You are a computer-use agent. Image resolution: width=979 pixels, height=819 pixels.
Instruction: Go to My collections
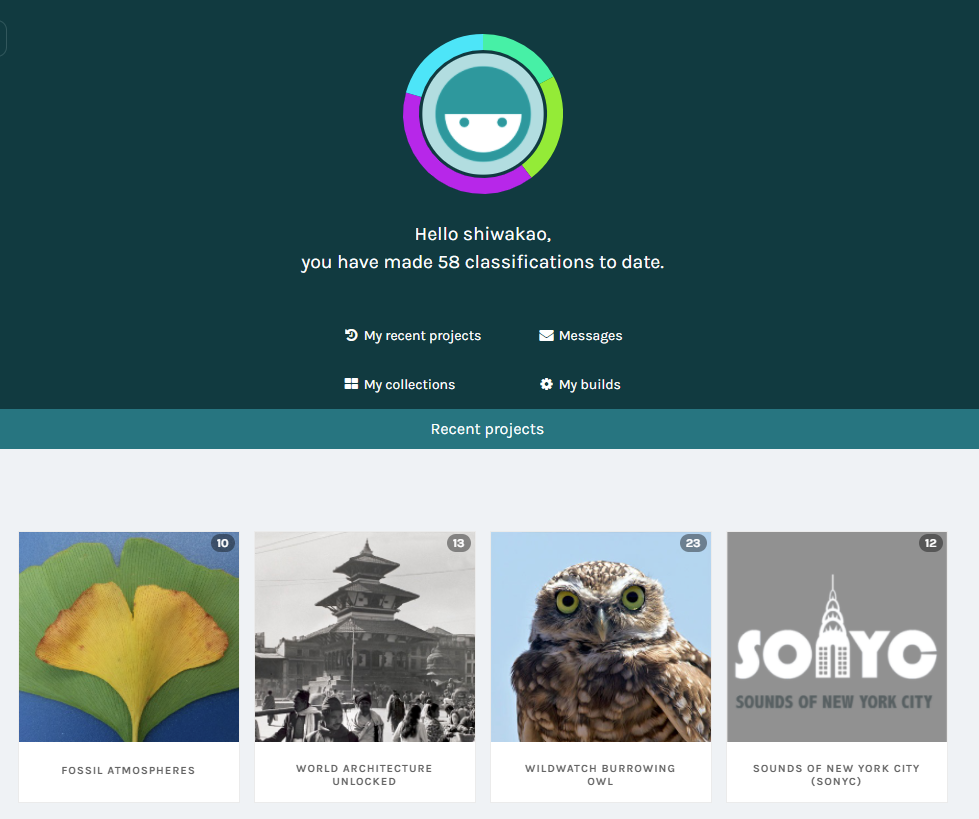click(400, 385)
